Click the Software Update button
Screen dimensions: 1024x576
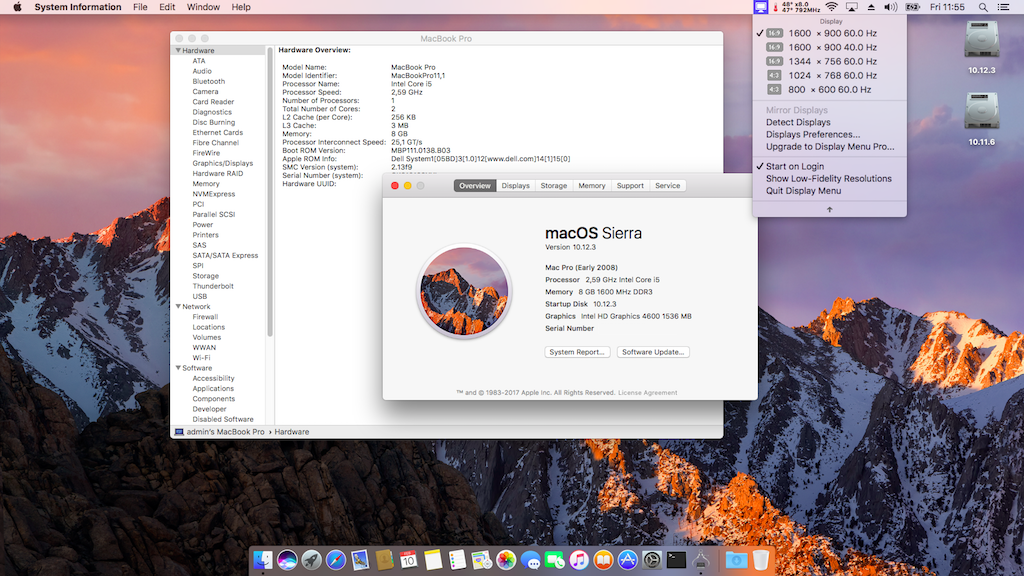[653, 351]
